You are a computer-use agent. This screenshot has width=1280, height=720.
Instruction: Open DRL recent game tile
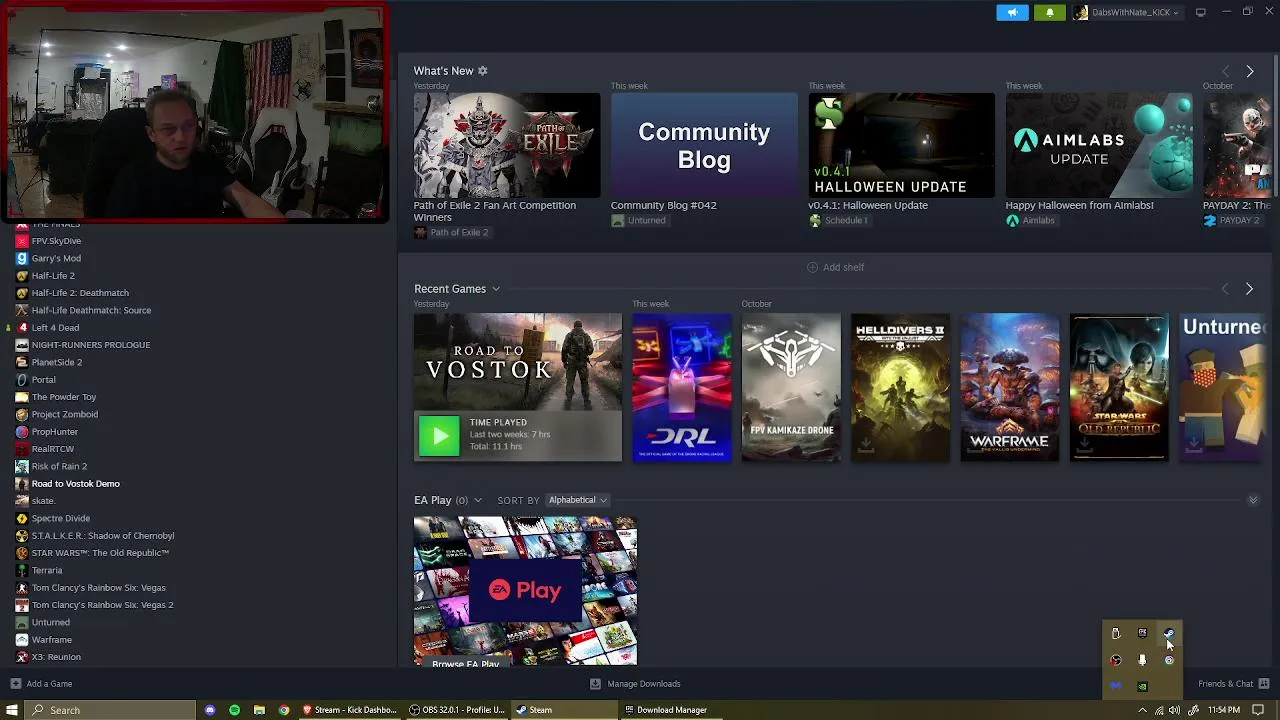tap(682, 388)
